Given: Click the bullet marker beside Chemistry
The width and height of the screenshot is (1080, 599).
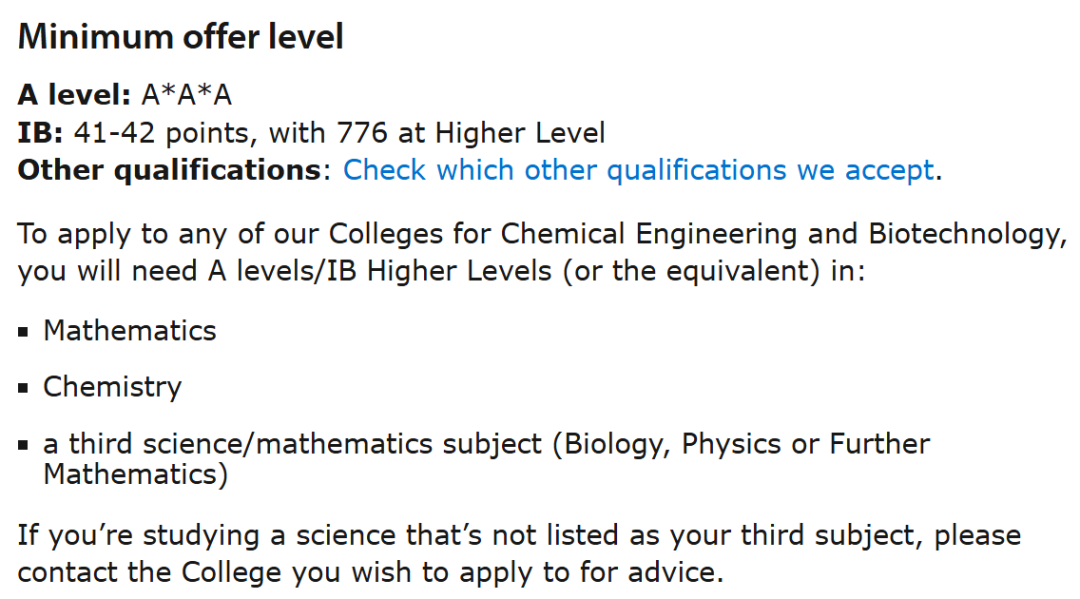Looking at the screenshot, I should tap(24, 388).
